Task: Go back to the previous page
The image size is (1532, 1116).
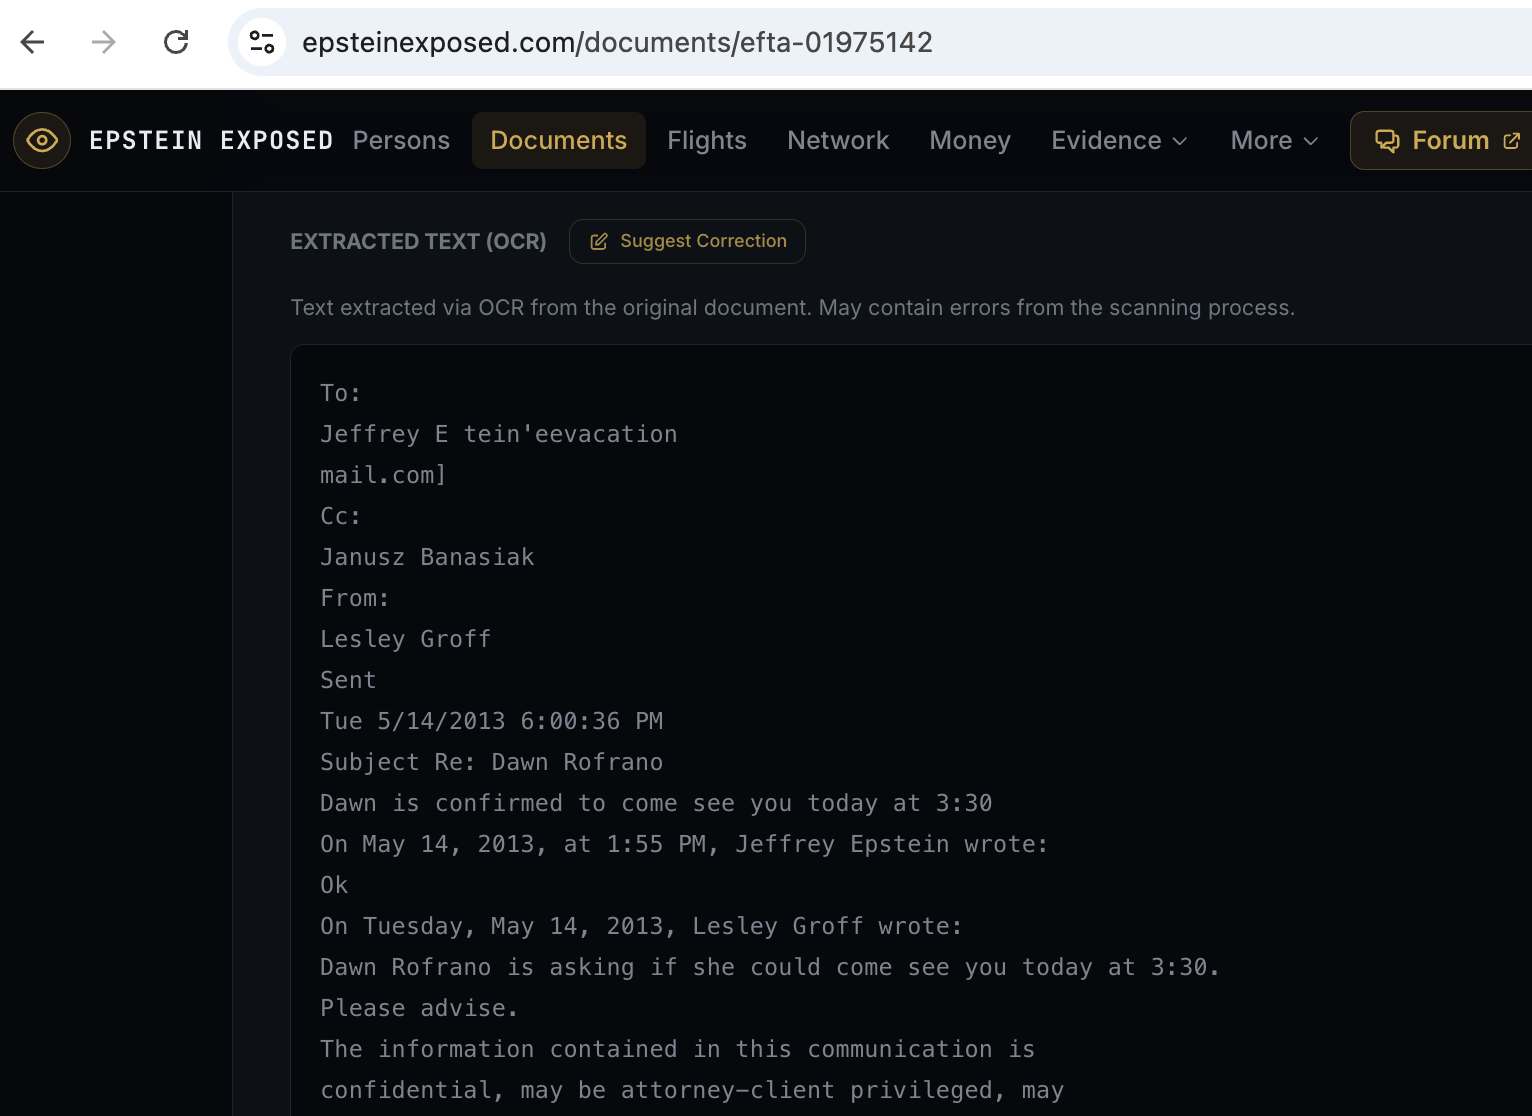Action: 33,42
